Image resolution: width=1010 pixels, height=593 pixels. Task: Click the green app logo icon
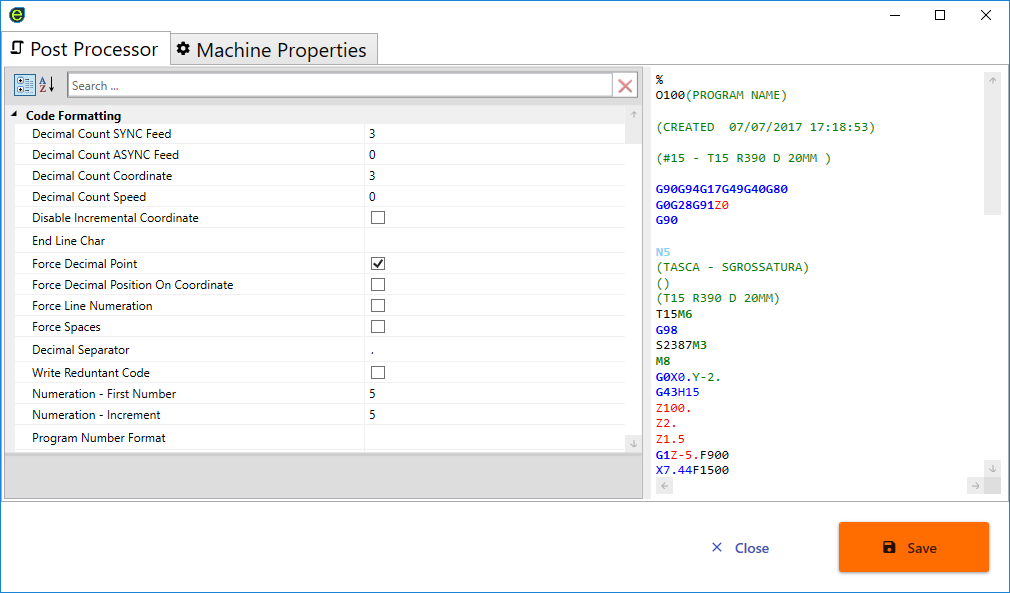coord(17,15)
